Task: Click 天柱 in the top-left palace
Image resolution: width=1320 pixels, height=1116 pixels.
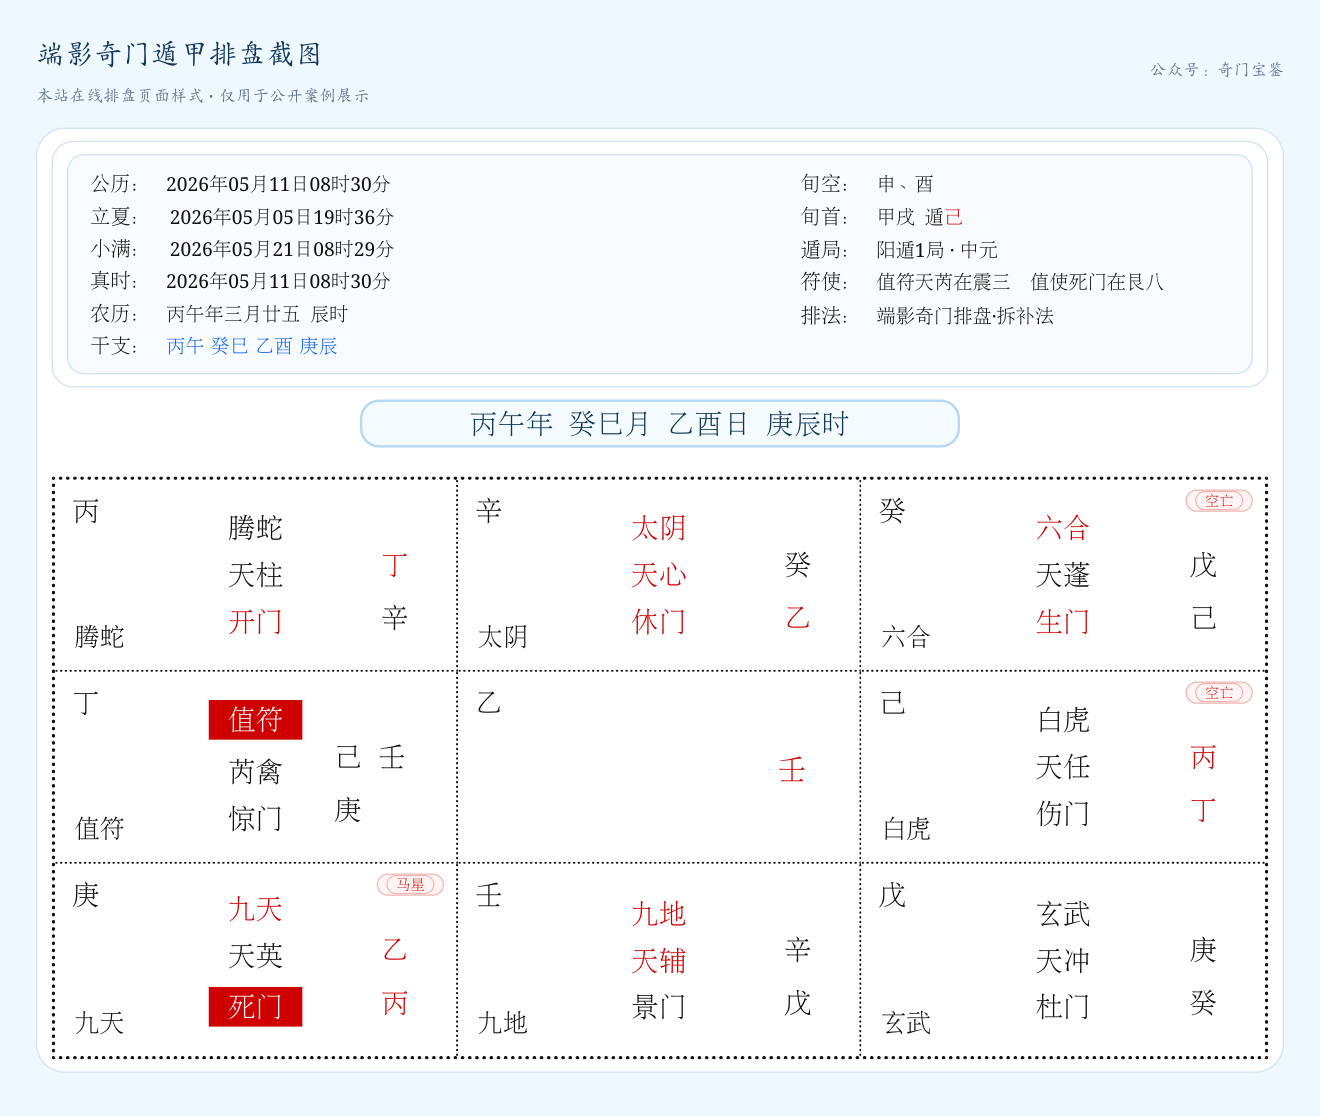Action: (x=255, y=575)
